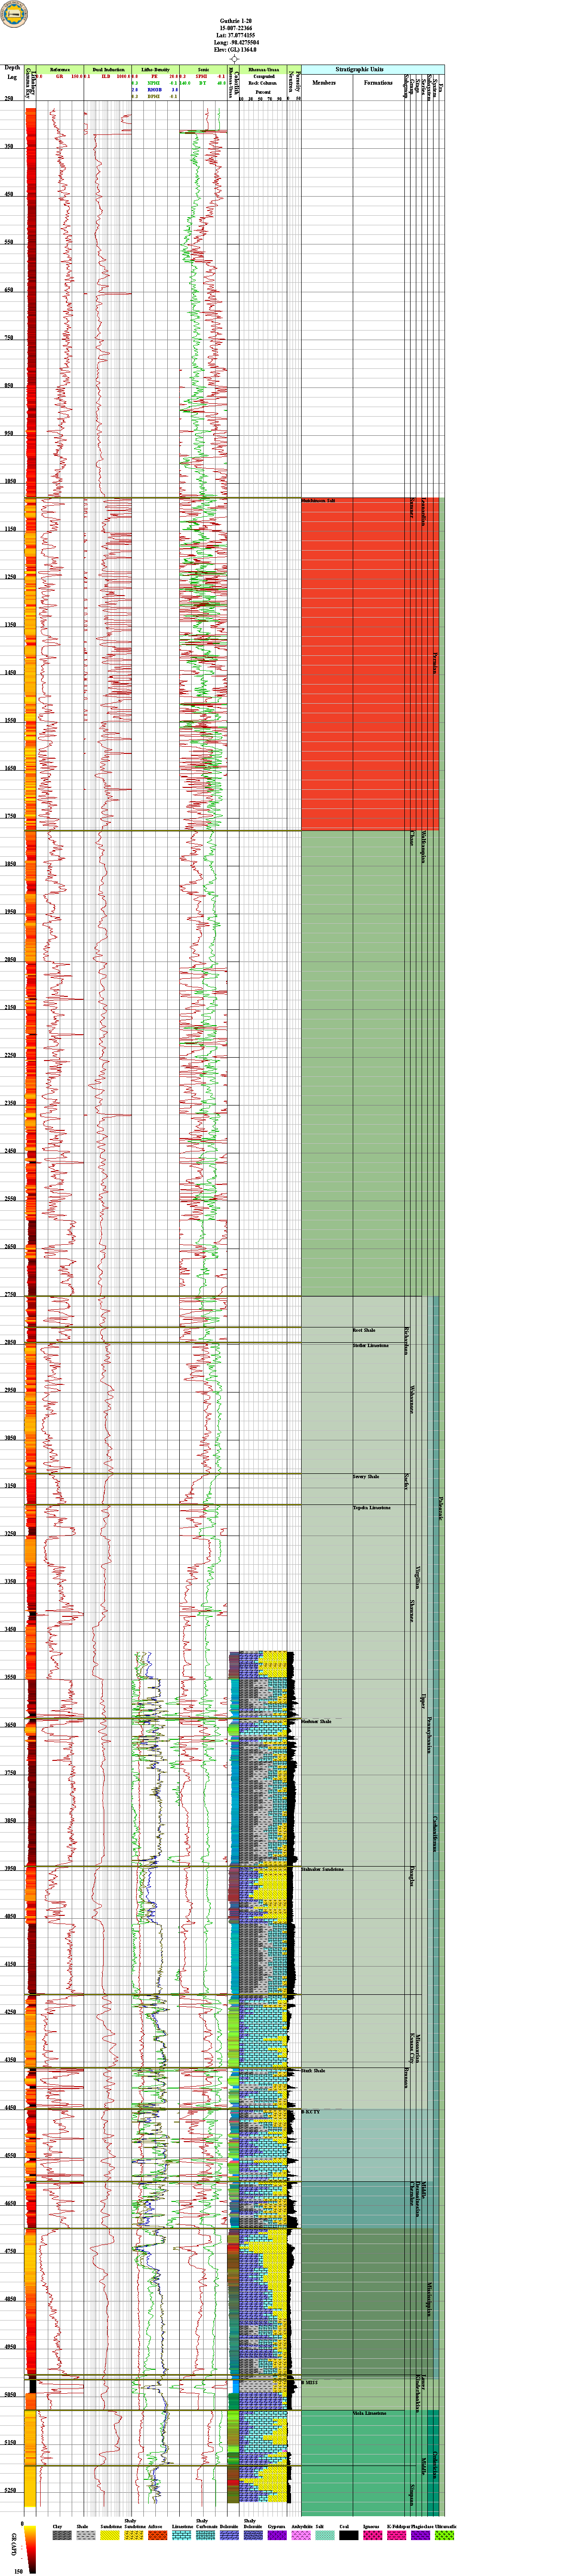The image size is (564, 2576).
Task: Click the "Stotler Limestone" formation label
Action: pos(371,1346)
